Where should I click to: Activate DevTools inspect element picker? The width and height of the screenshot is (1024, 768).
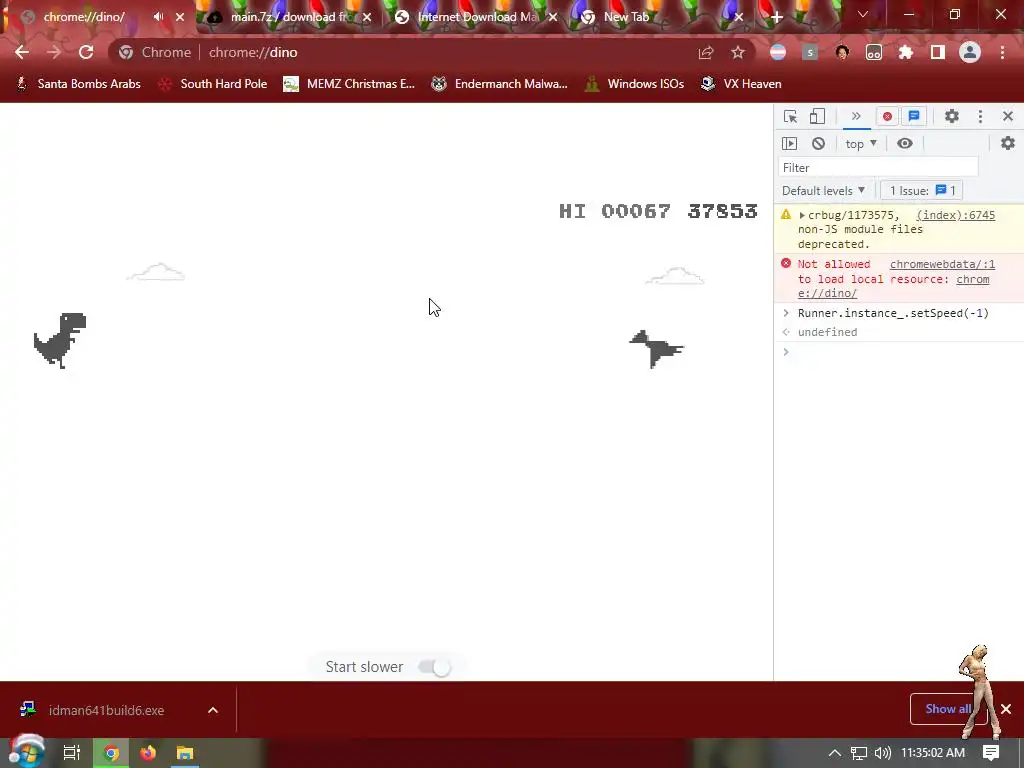(790, 116)
